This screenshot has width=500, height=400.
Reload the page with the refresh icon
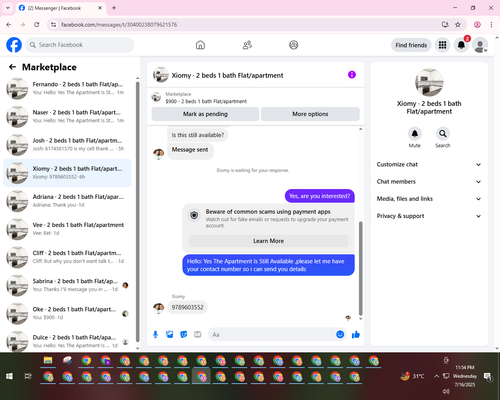37,25
